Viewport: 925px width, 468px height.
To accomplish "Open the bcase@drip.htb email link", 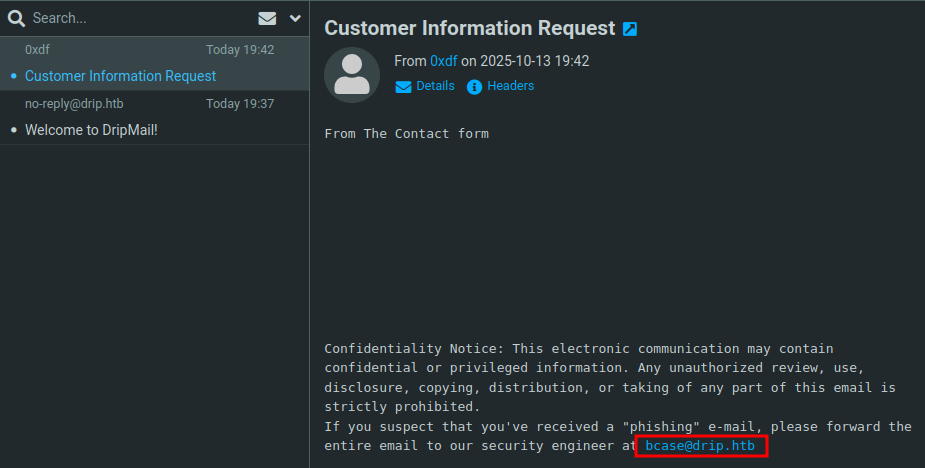I will [x=700, y=446].
